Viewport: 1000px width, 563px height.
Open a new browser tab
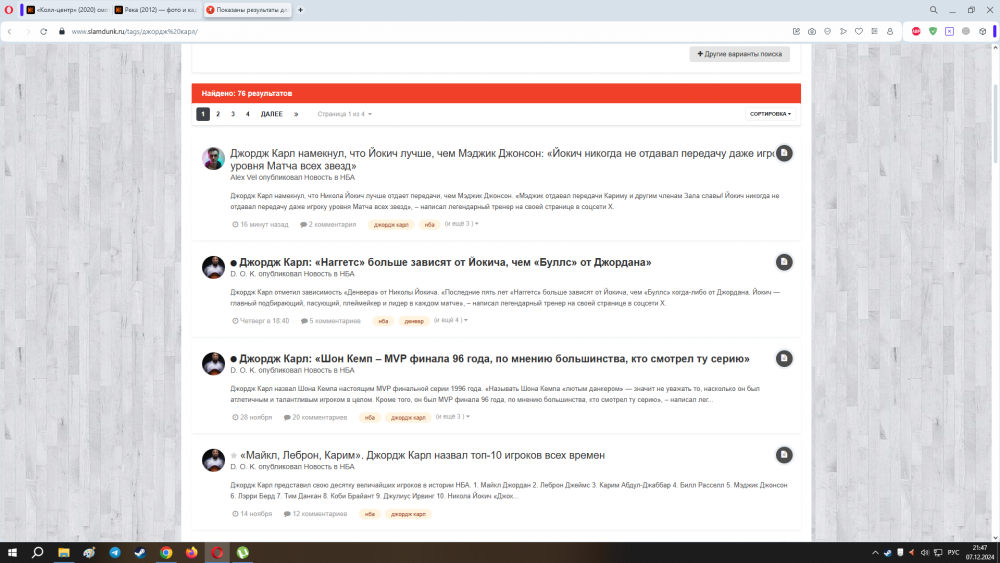point(300,10)
